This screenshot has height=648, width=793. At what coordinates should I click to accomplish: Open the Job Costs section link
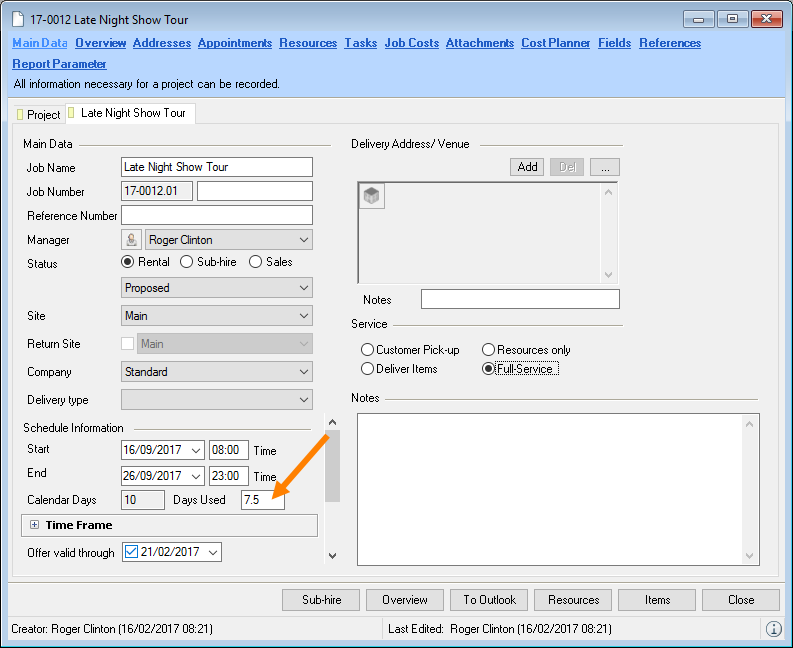(411, 43)
